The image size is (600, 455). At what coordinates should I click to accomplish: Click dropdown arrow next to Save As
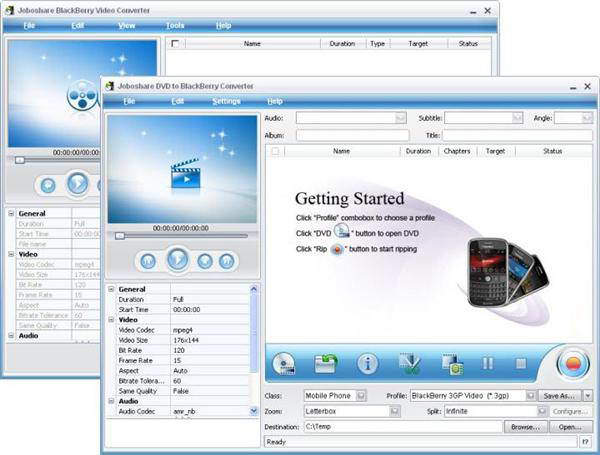[x=588, y=396]
